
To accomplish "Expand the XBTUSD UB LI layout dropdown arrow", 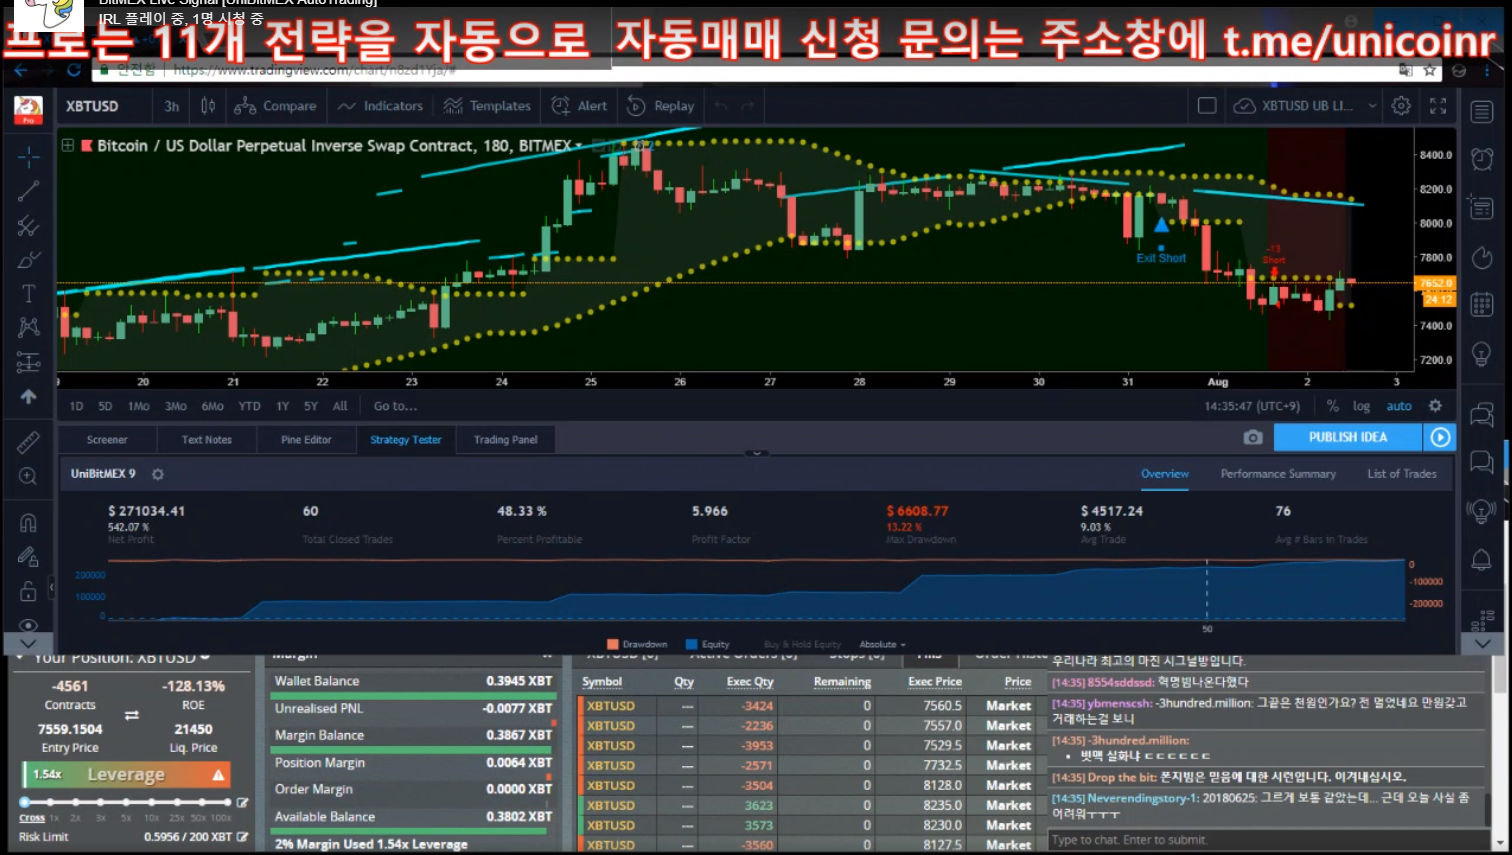I will (x=1372, y=106).
